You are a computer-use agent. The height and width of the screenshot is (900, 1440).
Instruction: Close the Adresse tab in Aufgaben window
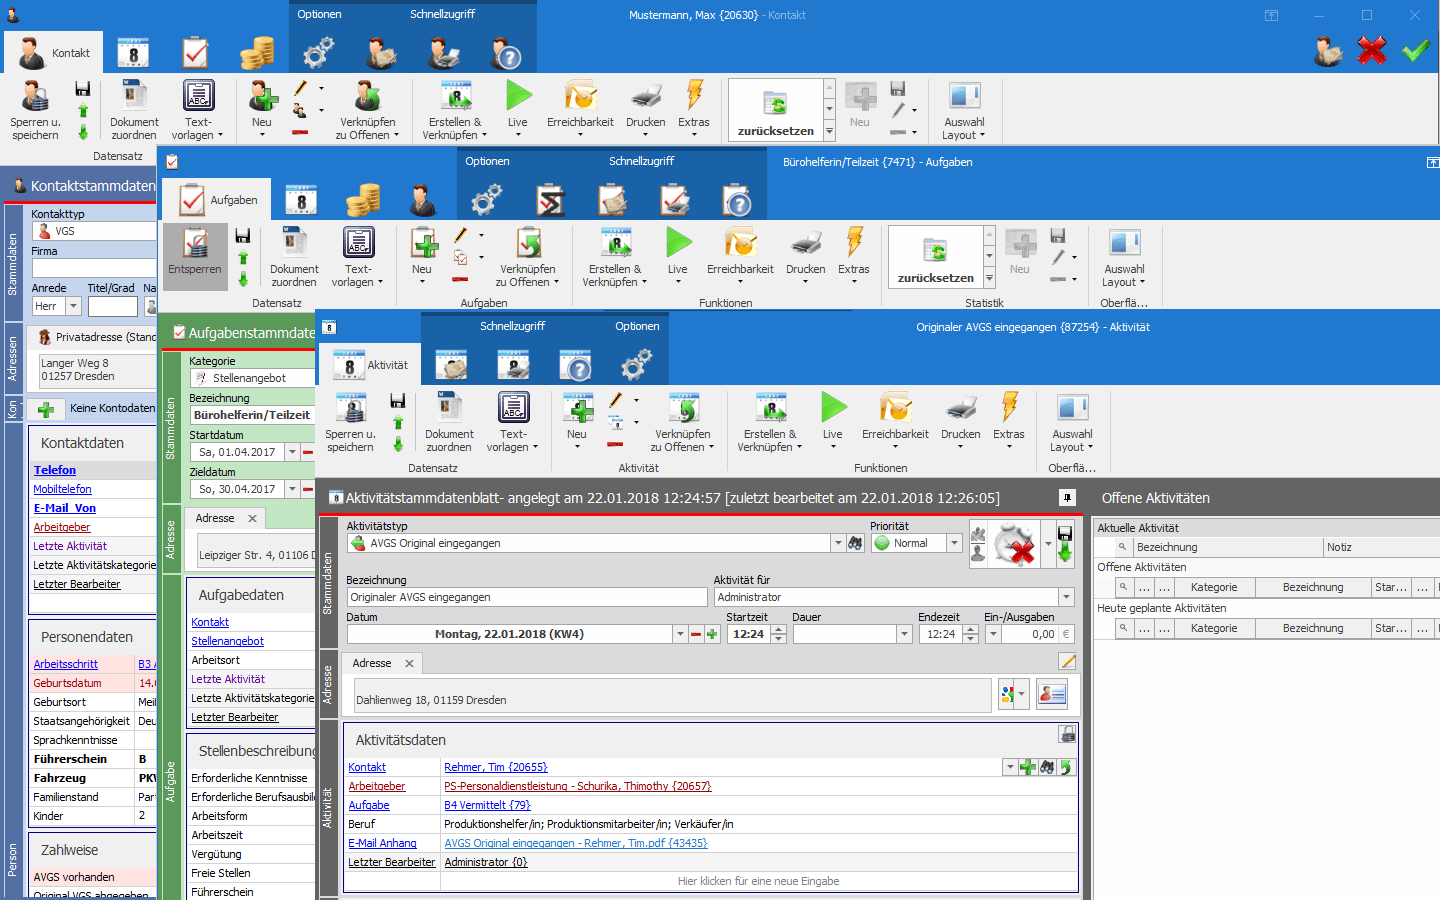pos(252,518)
